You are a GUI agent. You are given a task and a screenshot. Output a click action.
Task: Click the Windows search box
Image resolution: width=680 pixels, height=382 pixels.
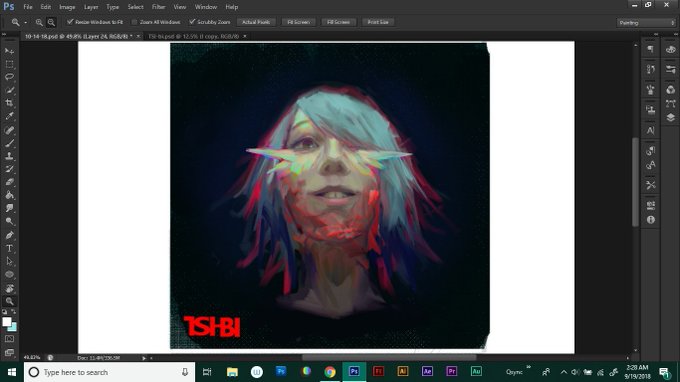[x=109, y=372]
